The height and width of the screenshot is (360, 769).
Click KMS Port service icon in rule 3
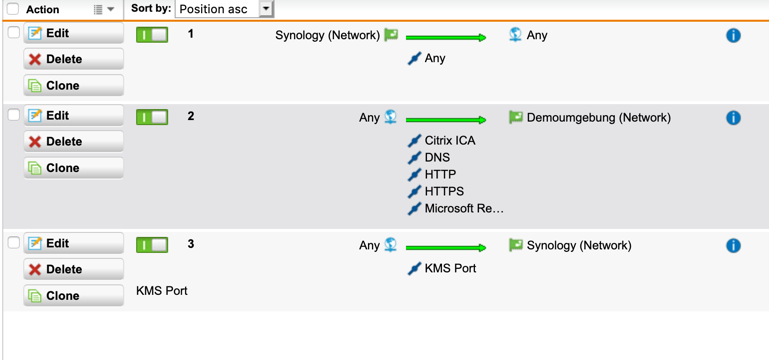(x=414, y=269)
